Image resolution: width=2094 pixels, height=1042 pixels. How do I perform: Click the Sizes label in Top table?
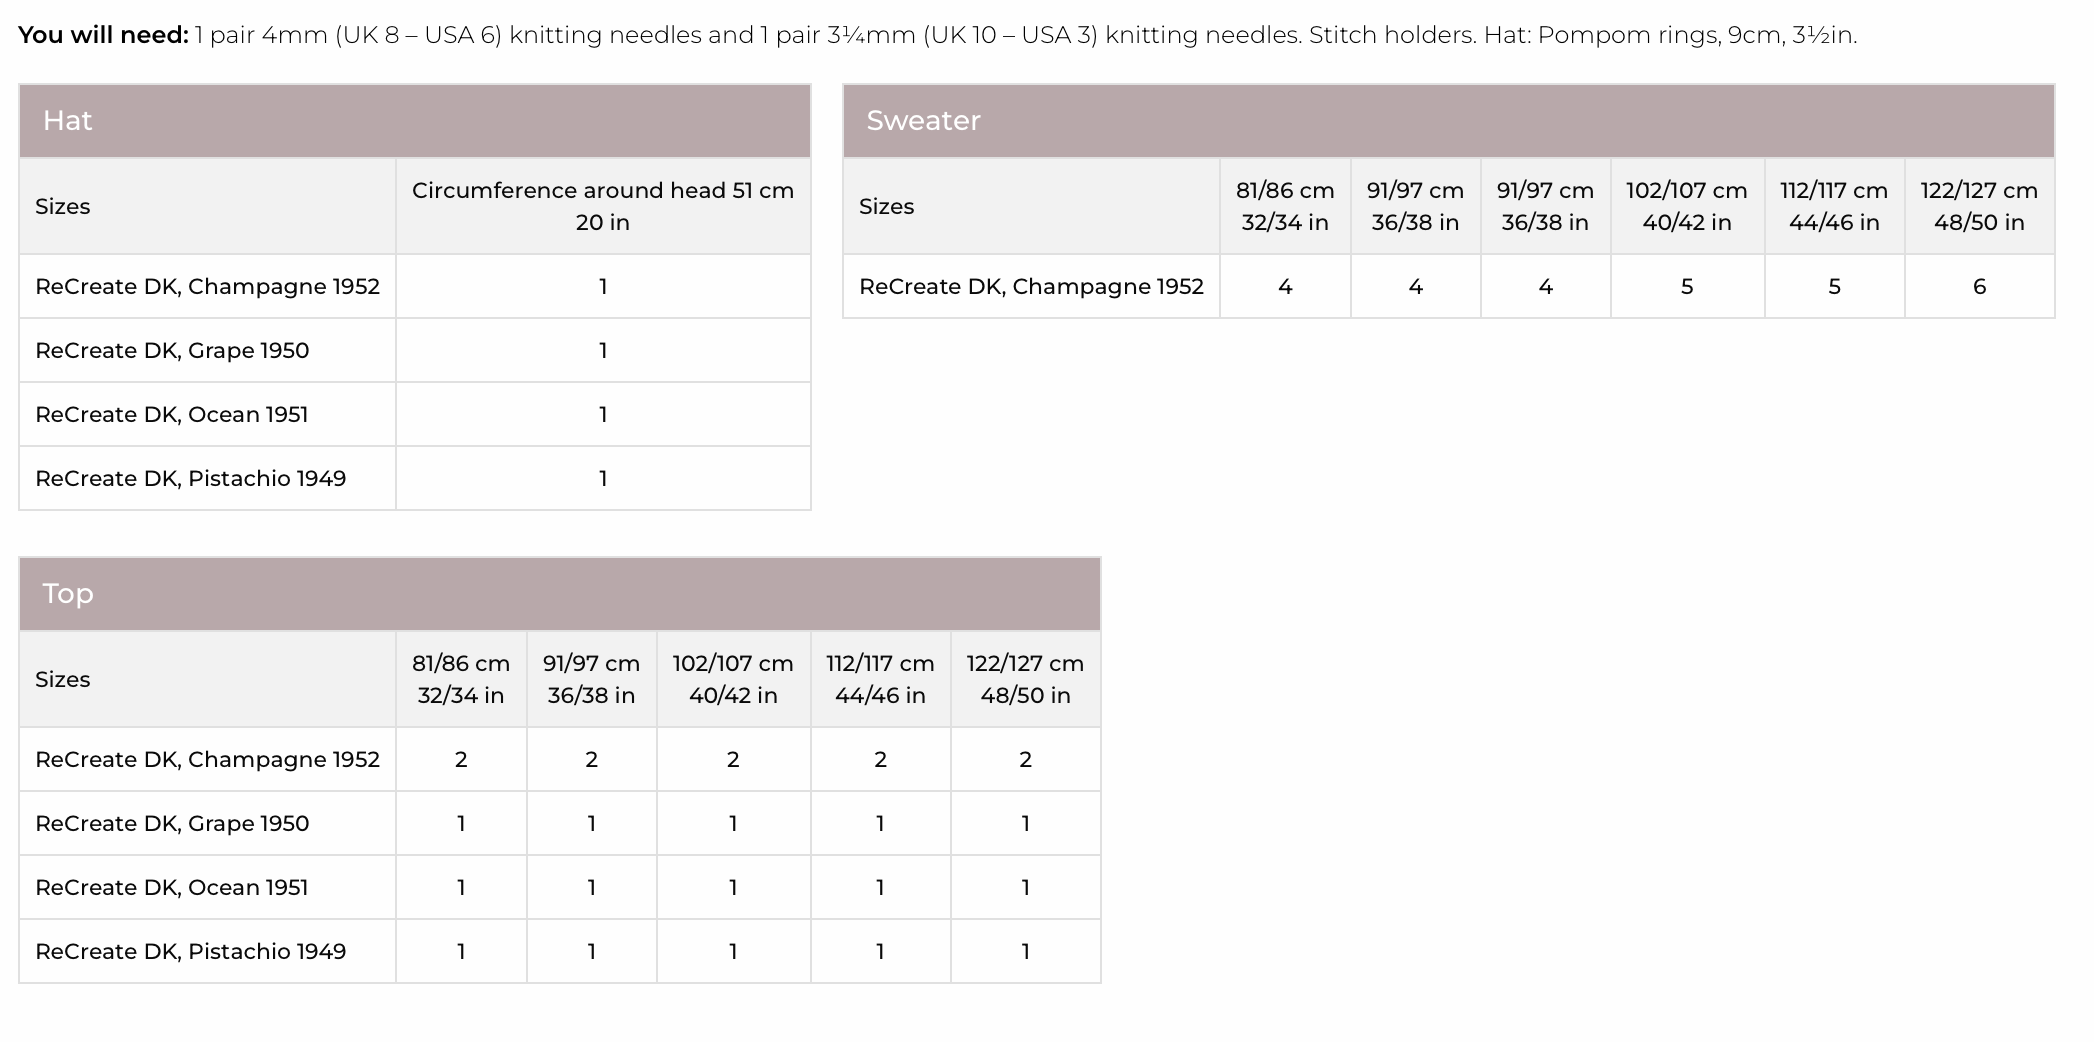click(62, 680)
